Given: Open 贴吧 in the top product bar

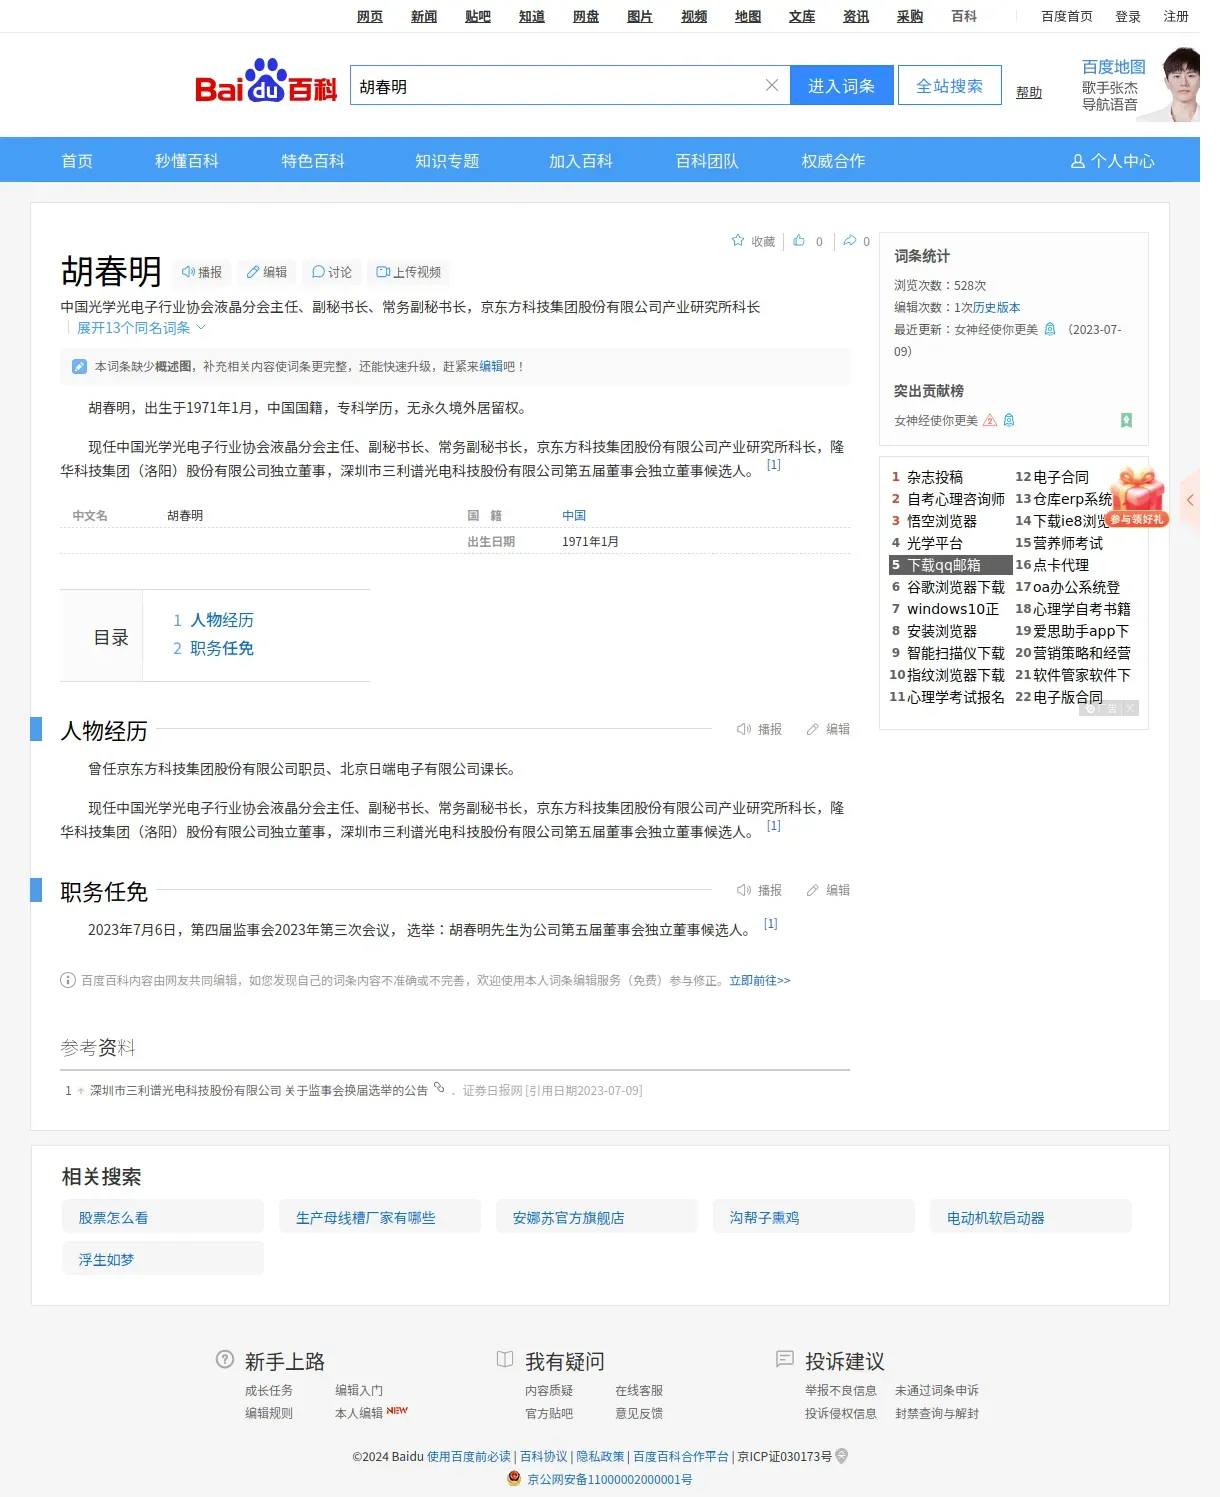Looking at the screenshot, I should click(x=478, y=16).
